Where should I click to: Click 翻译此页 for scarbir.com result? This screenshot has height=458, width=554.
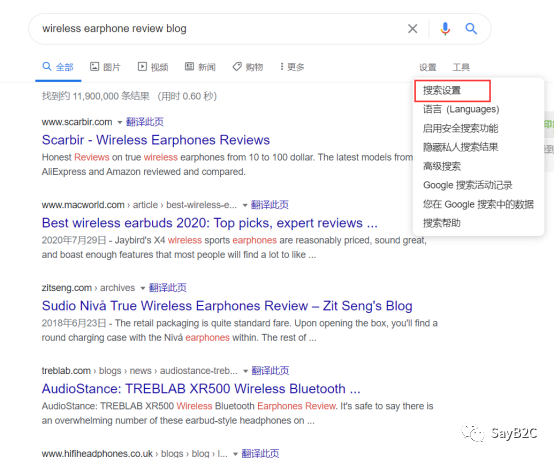coord(145,122)
